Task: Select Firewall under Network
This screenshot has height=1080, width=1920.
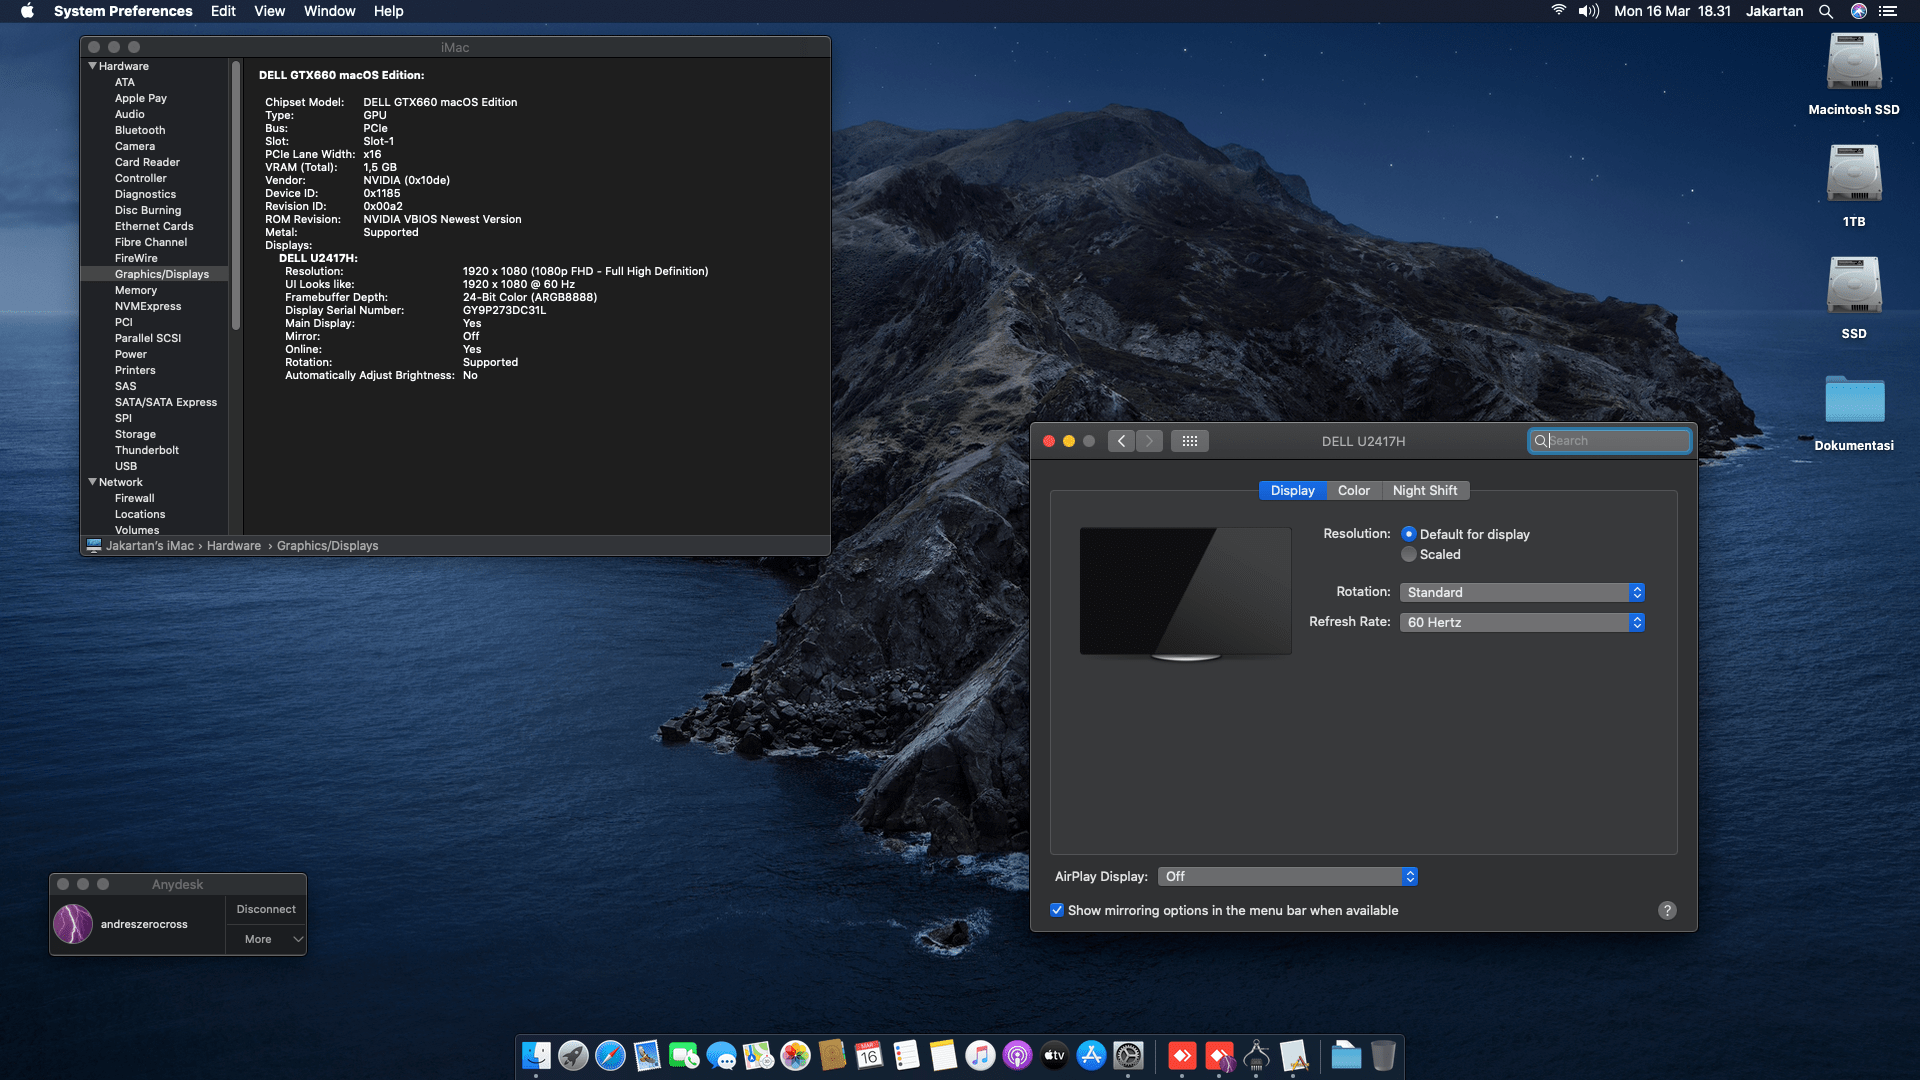Action: click(135, 498)
